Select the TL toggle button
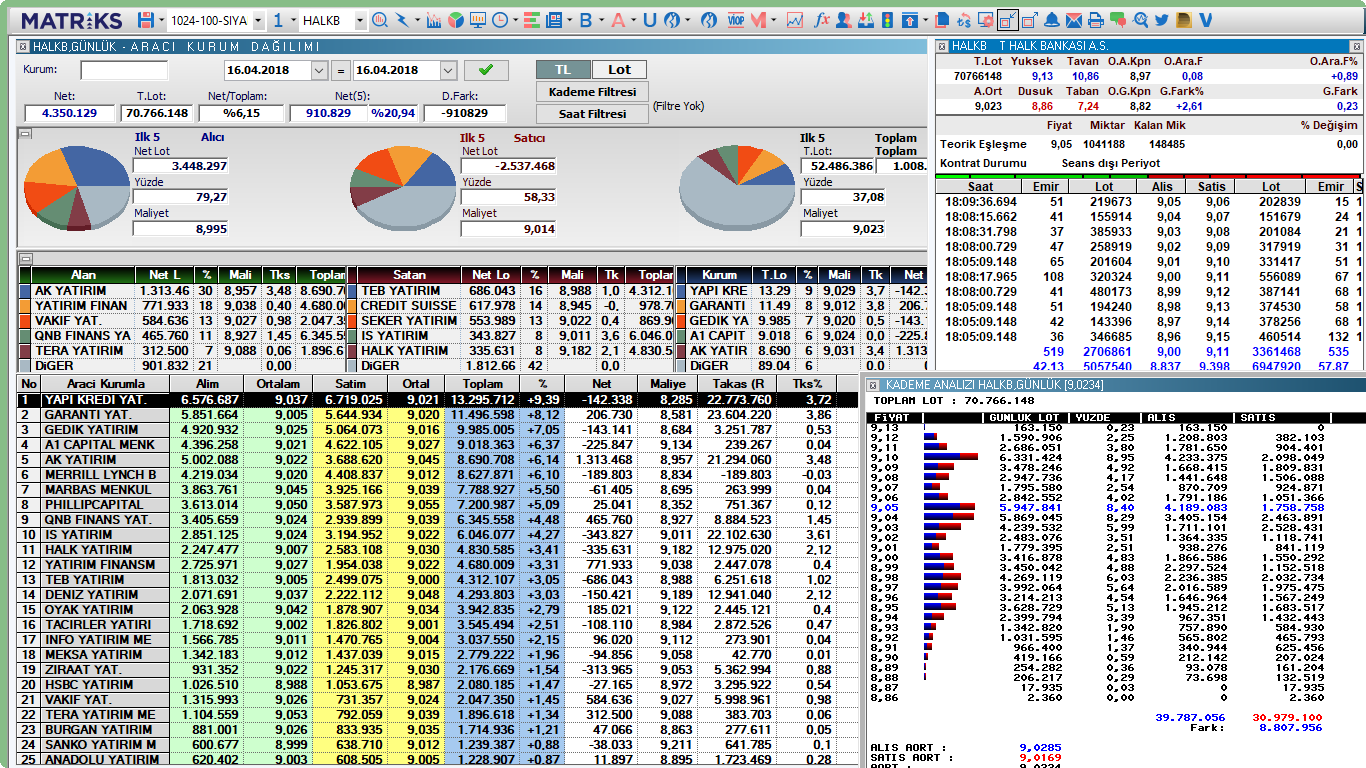The image size is (1366, 768). tap(563, 69)
